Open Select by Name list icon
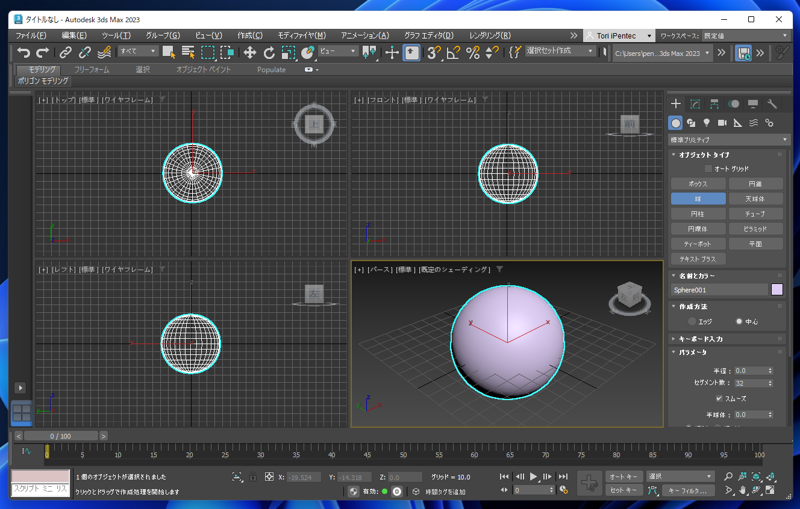The image size is (800, 509). click(188, 52)
